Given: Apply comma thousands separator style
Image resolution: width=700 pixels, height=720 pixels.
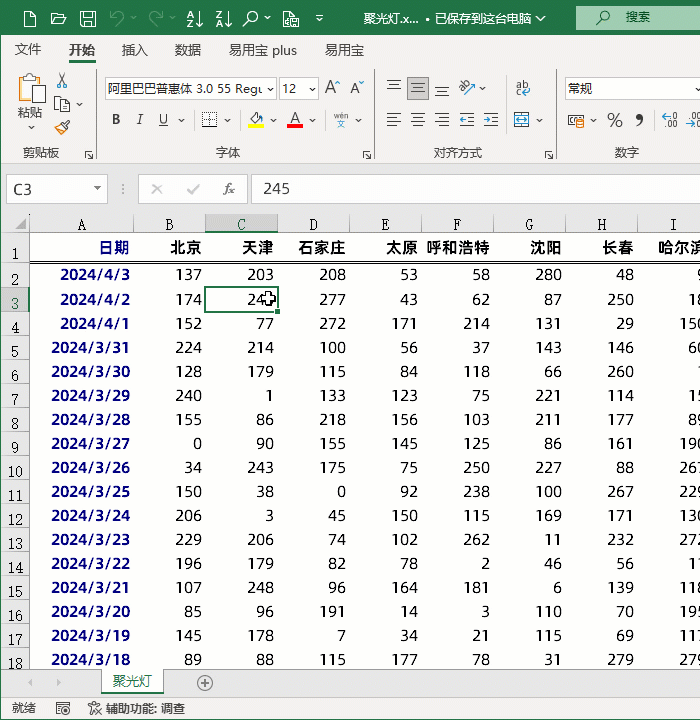Looking at the screenshot, I should click(x=639, y=120).
